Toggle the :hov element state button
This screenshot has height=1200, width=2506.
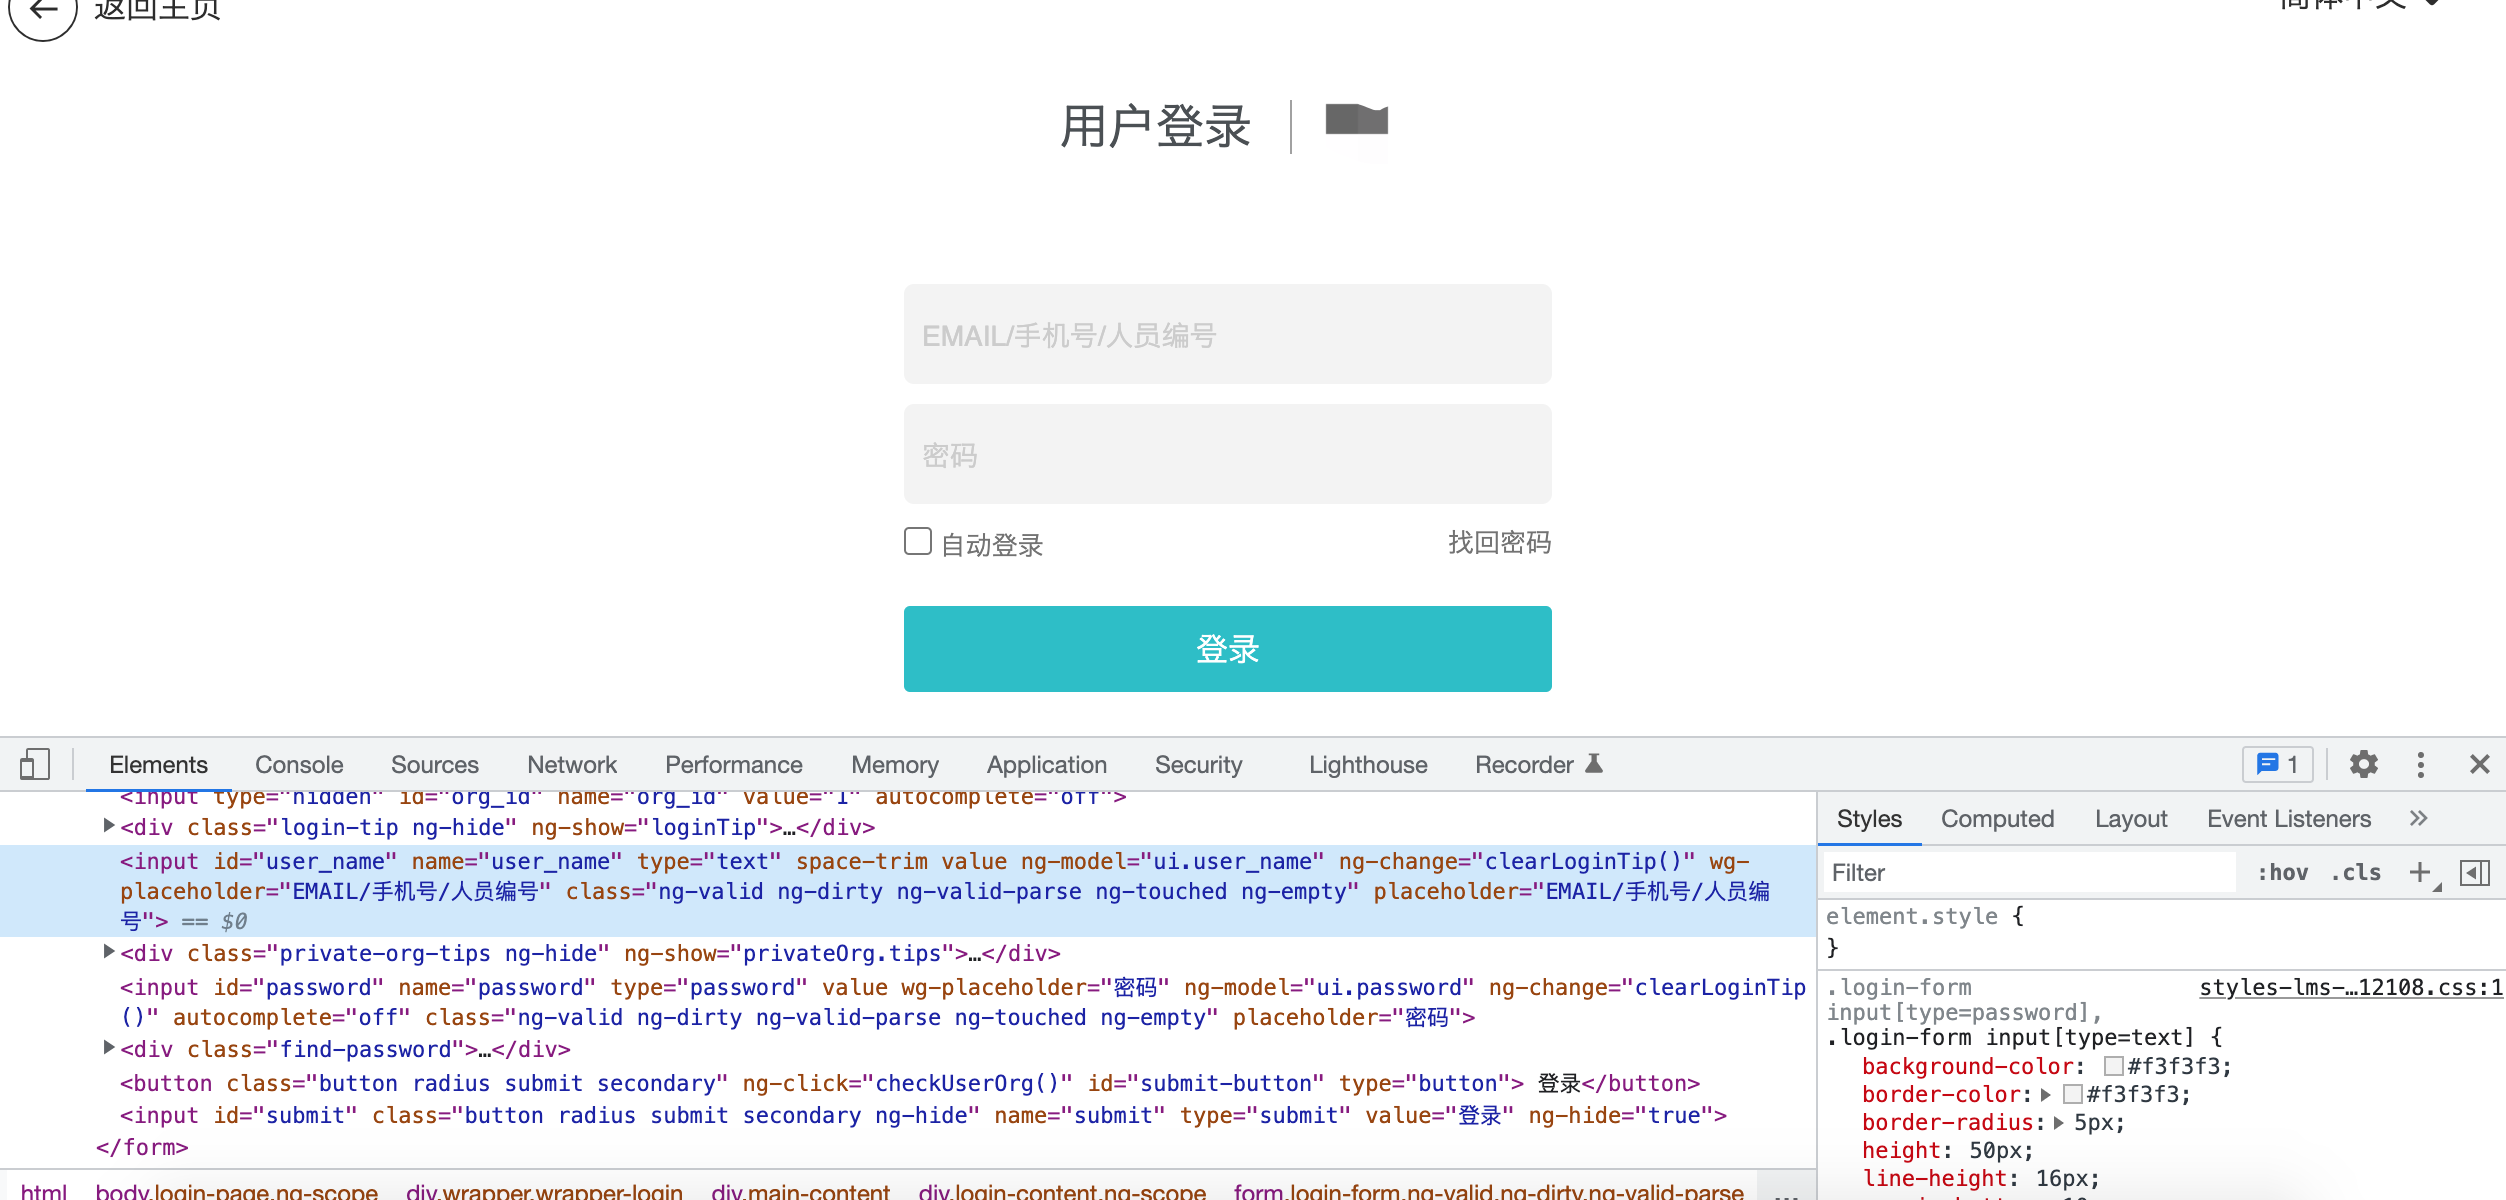point(2283,873)
